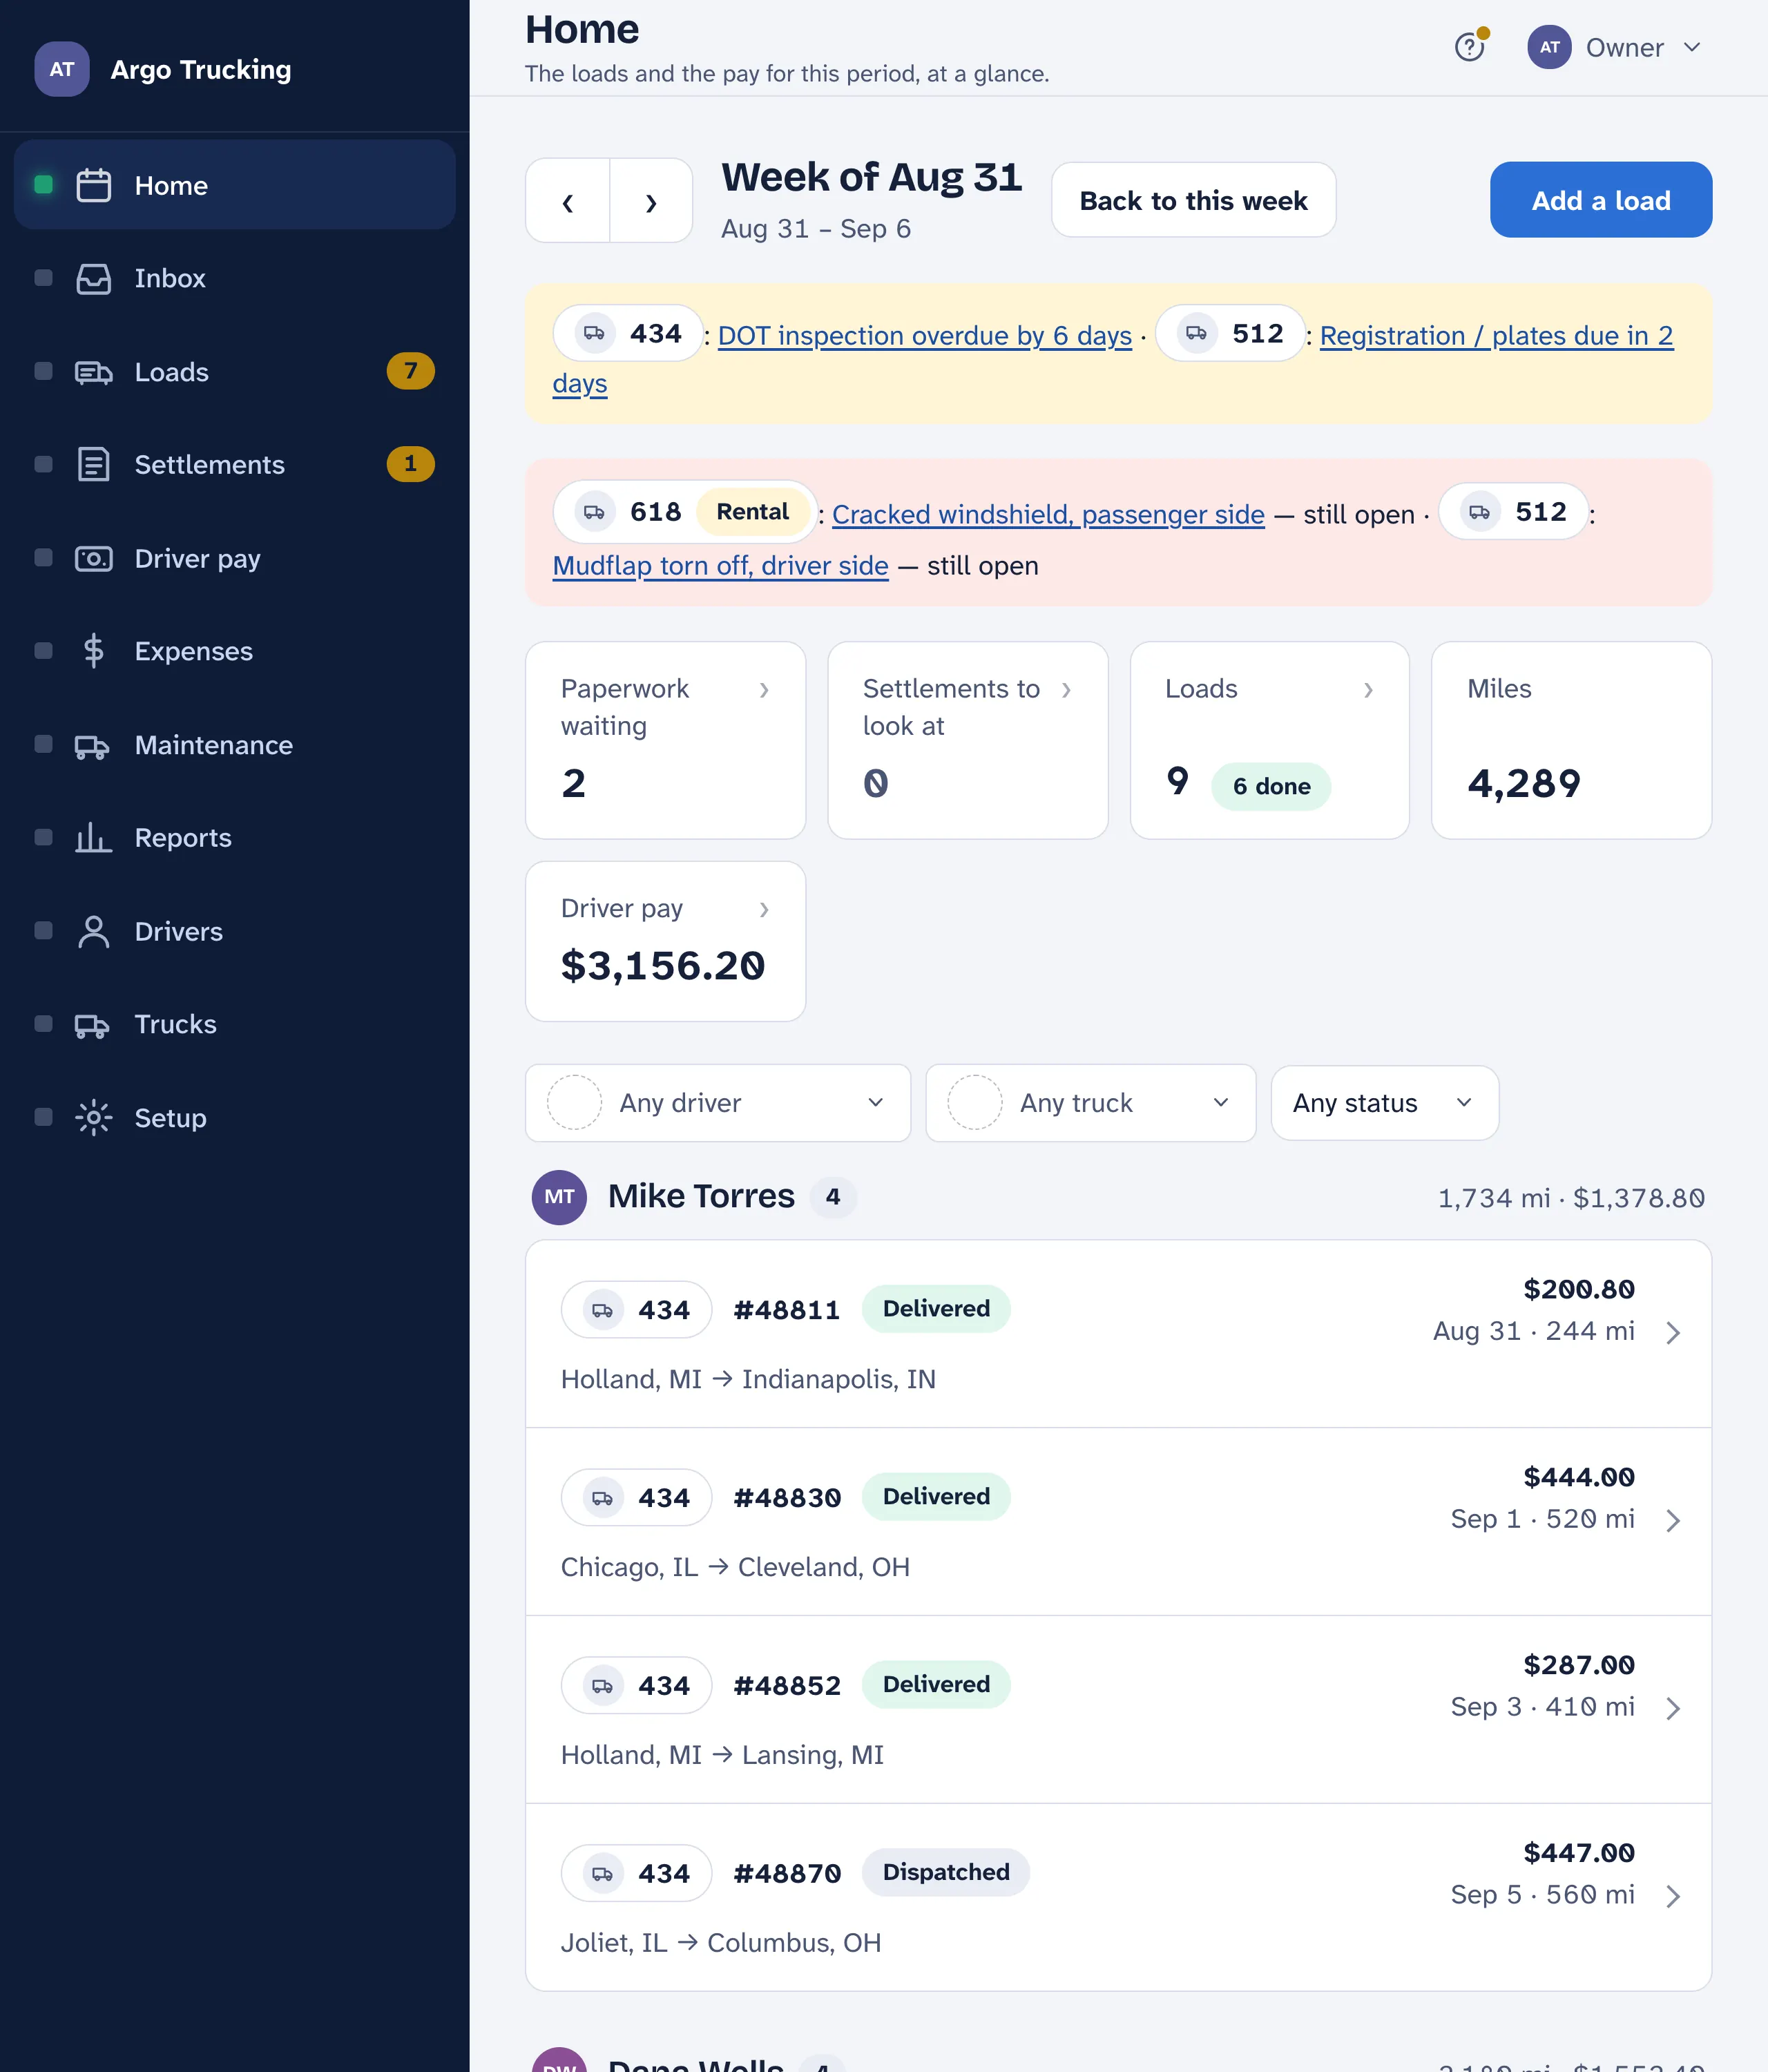Open Inbox in the sidebar menu
The width and height of the screenshot is (1768, 2072).
click(235, 278)
